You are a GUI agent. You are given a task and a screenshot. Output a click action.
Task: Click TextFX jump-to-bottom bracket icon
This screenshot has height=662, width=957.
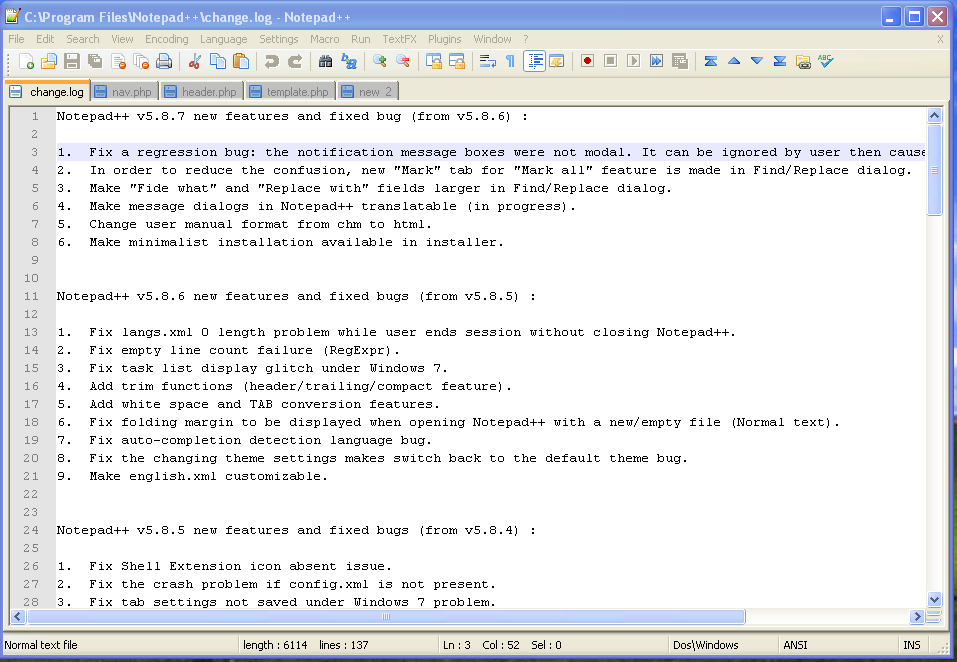click(x=780, y=61)
